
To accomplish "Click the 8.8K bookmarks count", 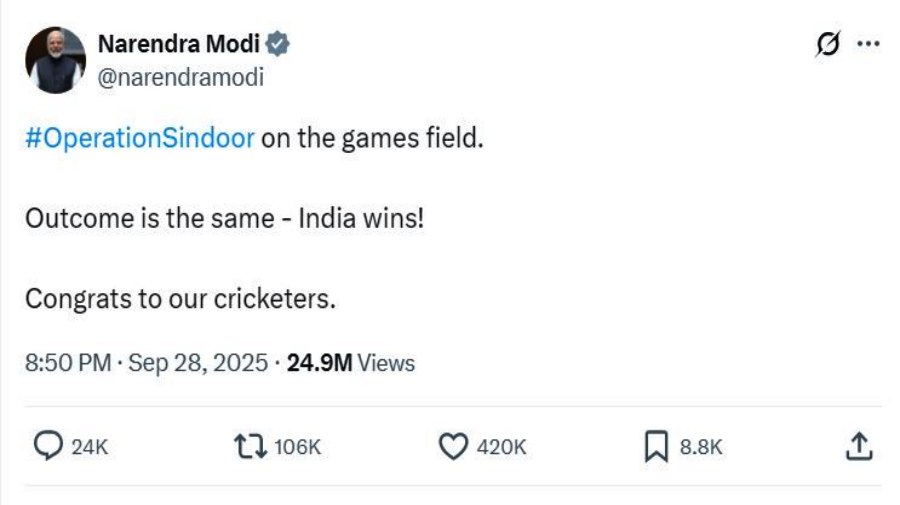I will (700, 448).
